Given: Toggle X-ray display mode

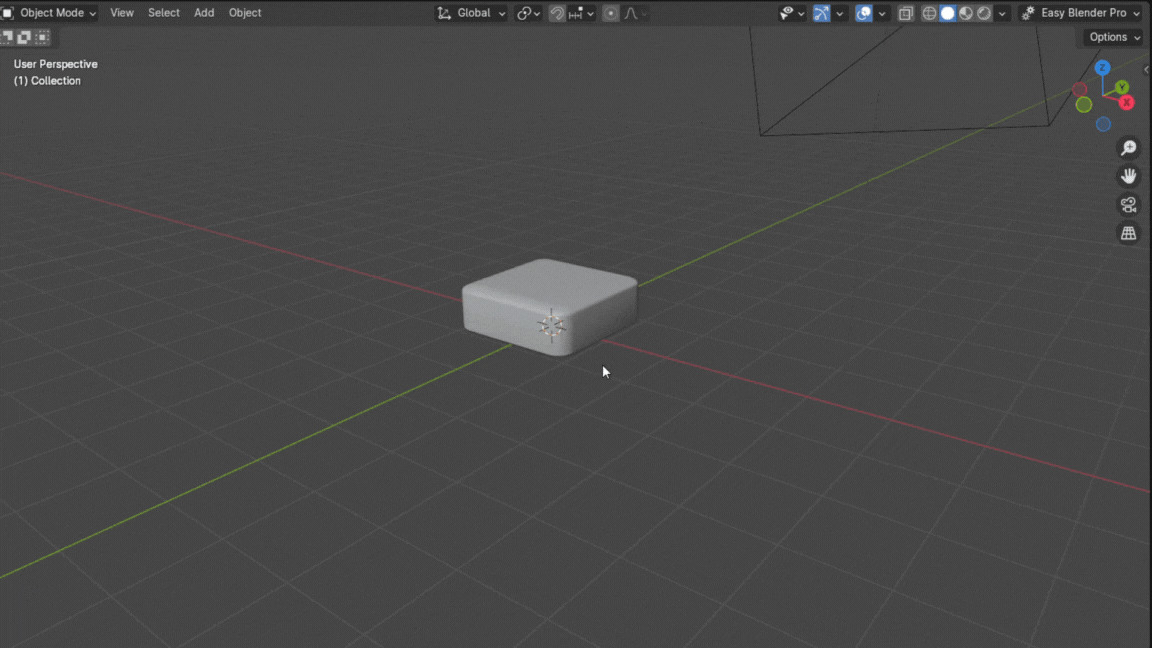Looking at the screenshot, I should pyautogui.click(x=905, y=13).
